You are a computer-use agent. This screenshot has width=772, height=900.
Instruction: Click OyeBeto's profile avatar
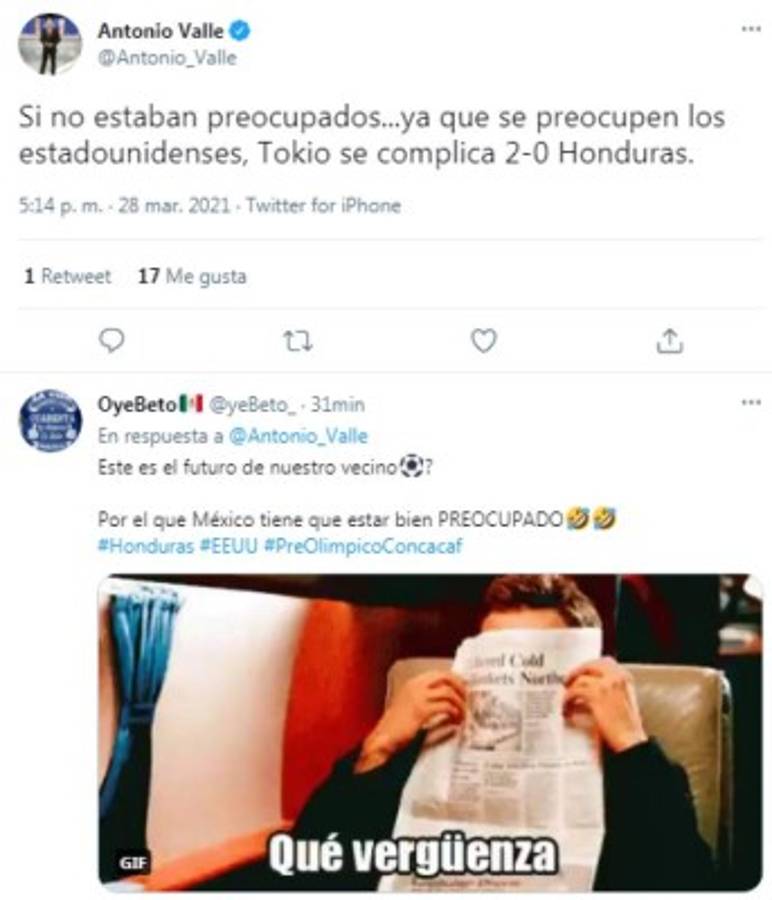(50, 420)
